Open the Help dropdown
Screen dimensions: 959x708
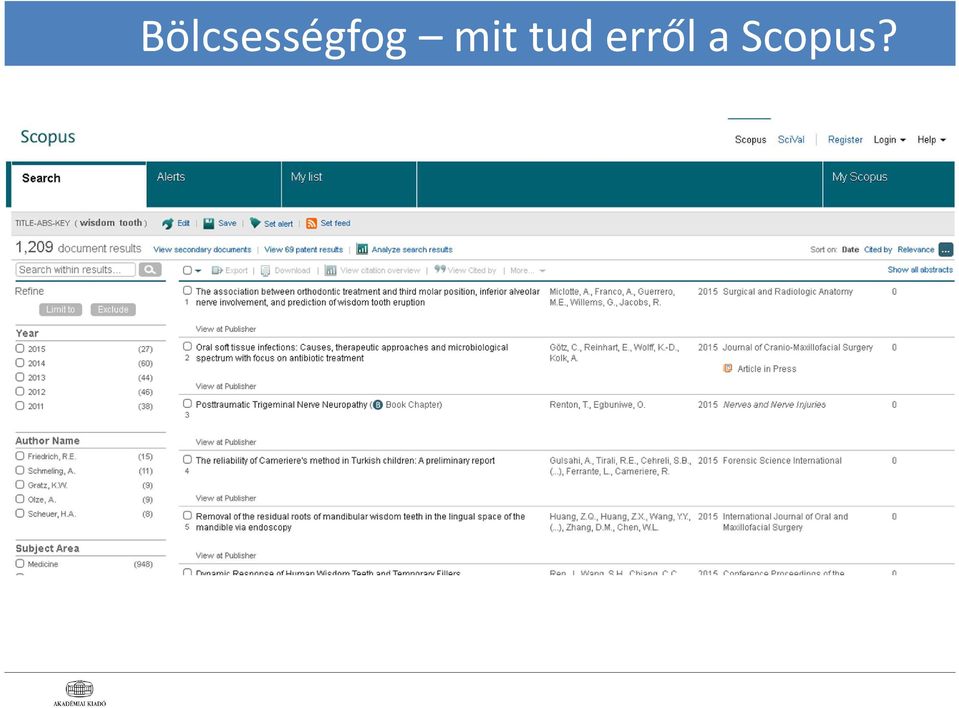pos(931,139)
